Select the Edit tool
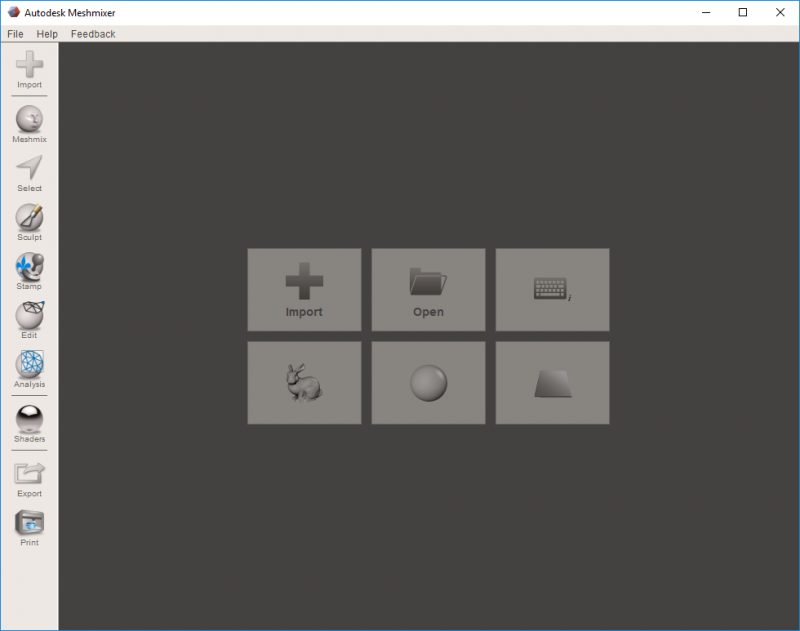Viewport: 800px width, 631px height. point(29,320)
